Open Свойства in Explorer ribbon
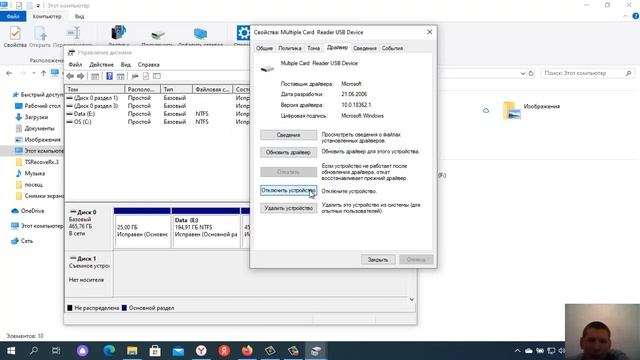This screenshot has height=360, width=640. point(15,37)
